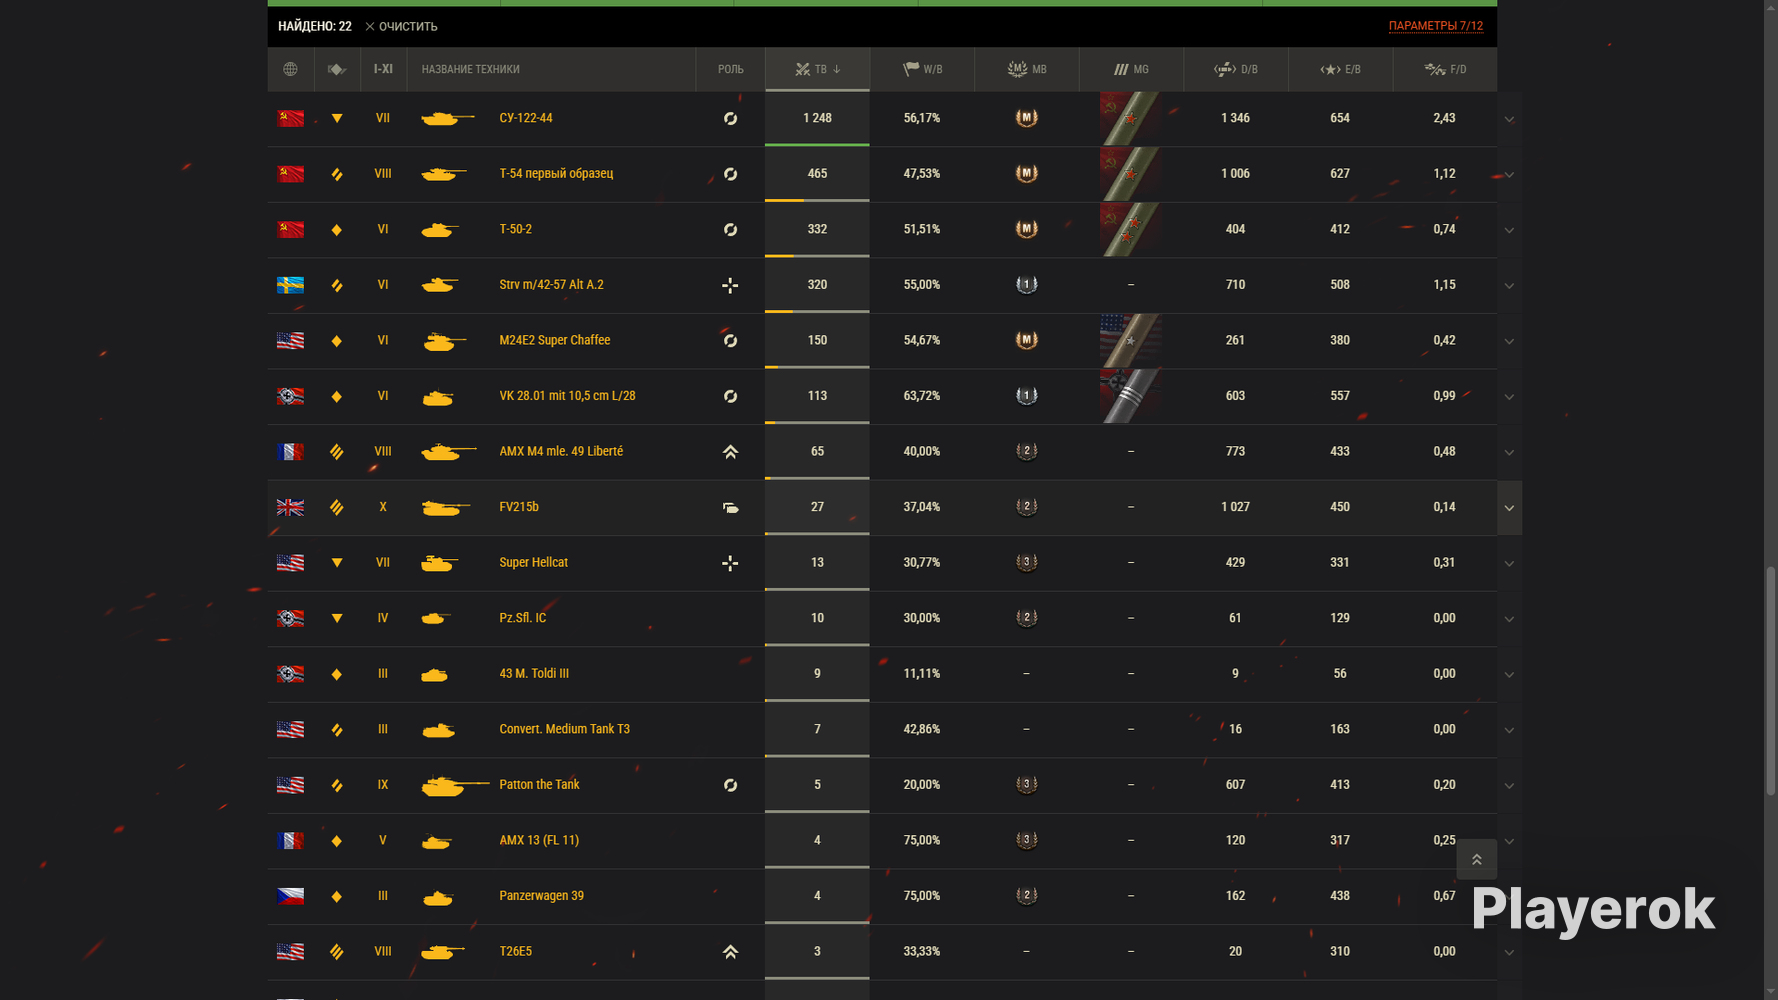Click the Найдено: 22 results count
The height and width of the screenshot is (1000, 1778).
315,26
